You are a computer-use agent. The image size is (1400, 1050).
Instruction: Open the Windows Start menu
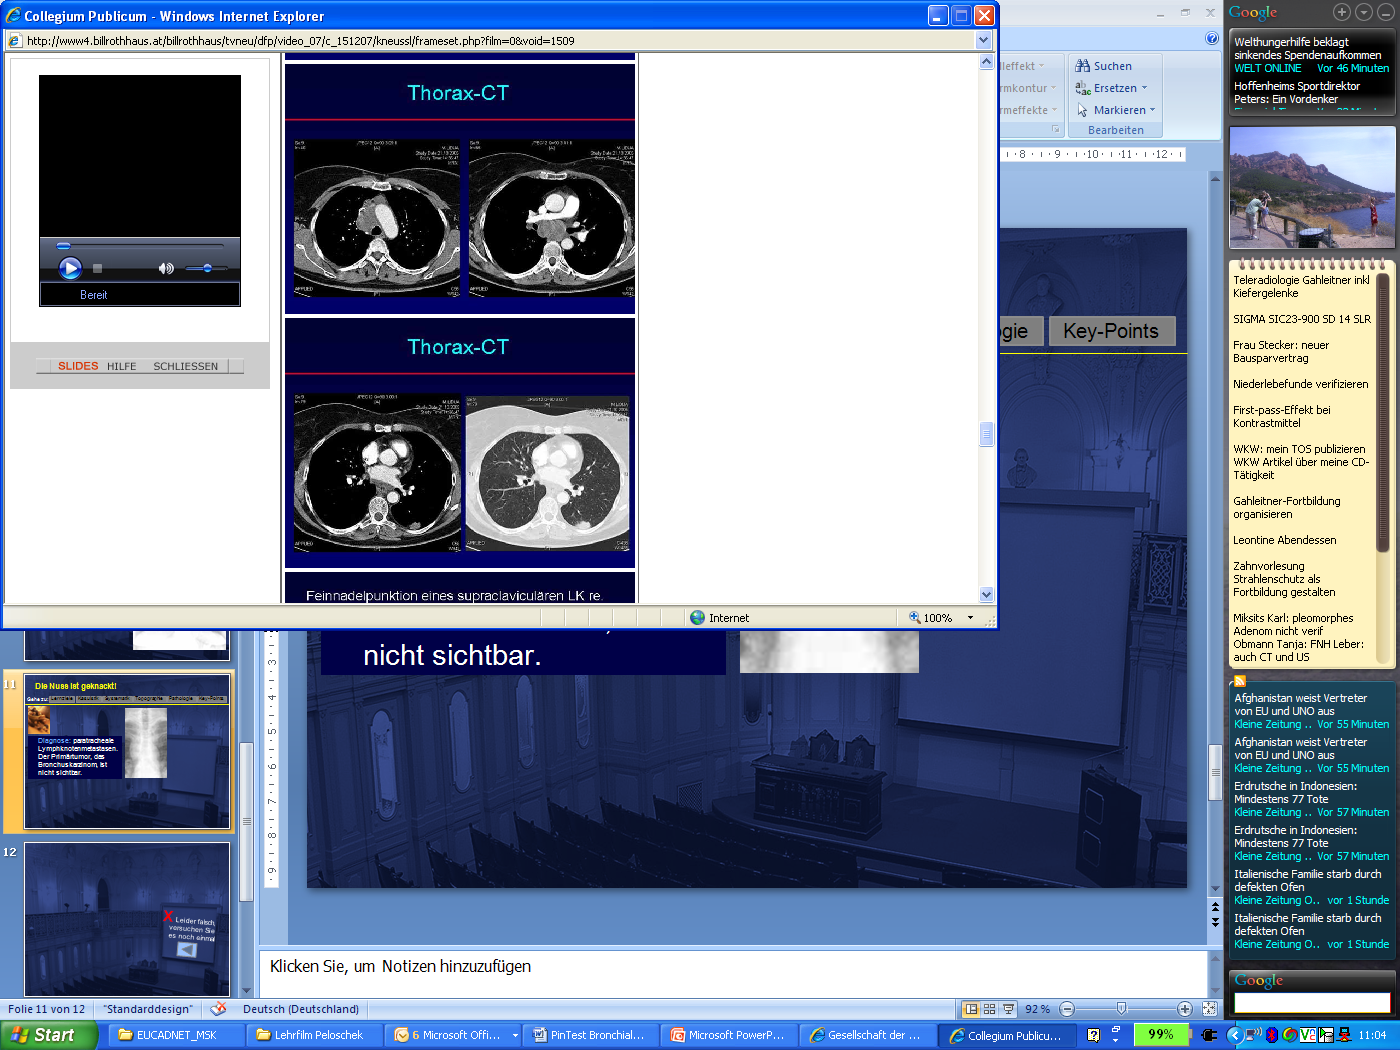coord(48,1035)
